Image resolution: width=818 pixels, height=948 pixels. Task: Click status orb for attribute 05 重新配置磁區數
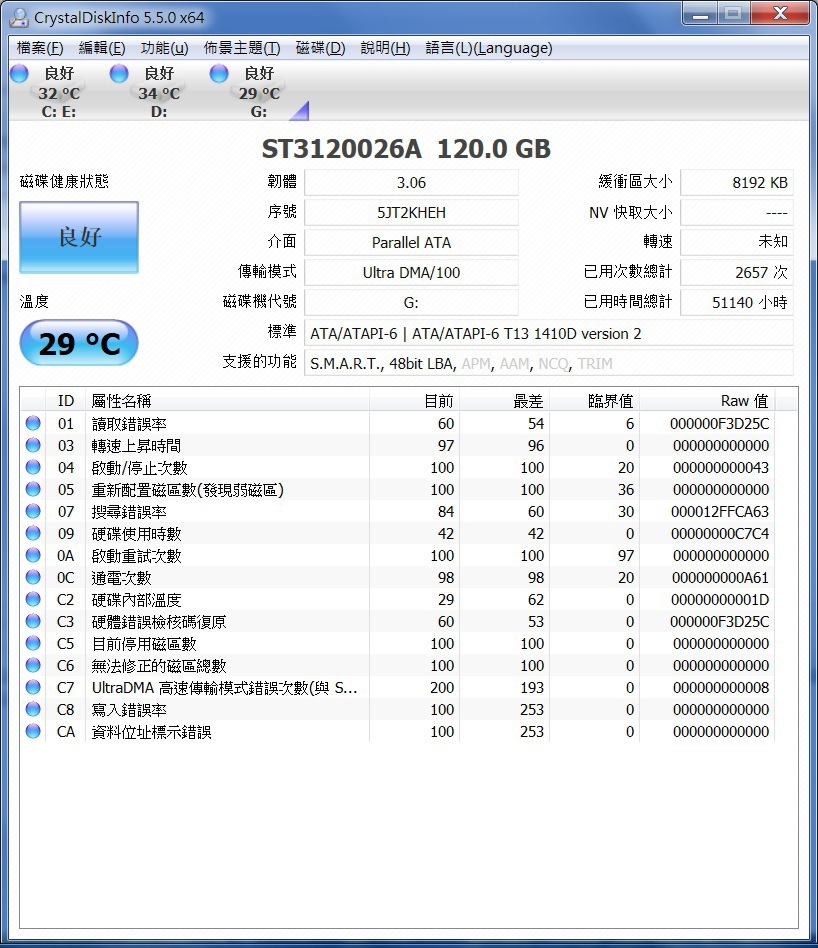pos(33,489)
